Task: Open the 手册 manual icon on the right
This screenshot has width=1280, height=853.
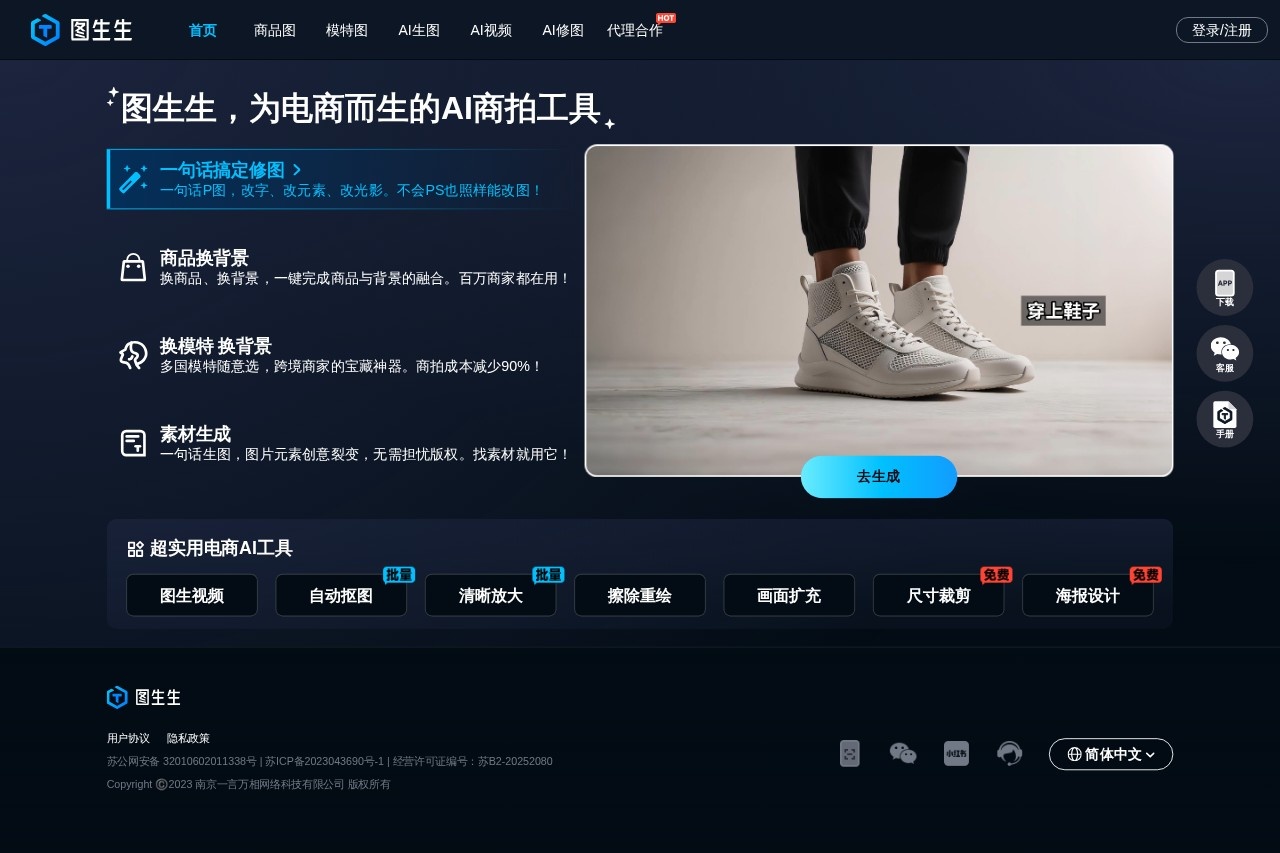Action: point(1224,419)
